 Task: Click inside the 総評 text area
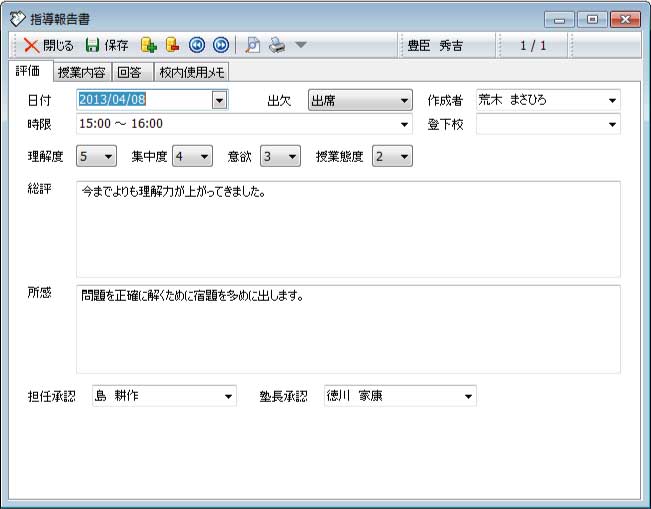(x=348, y=229)
